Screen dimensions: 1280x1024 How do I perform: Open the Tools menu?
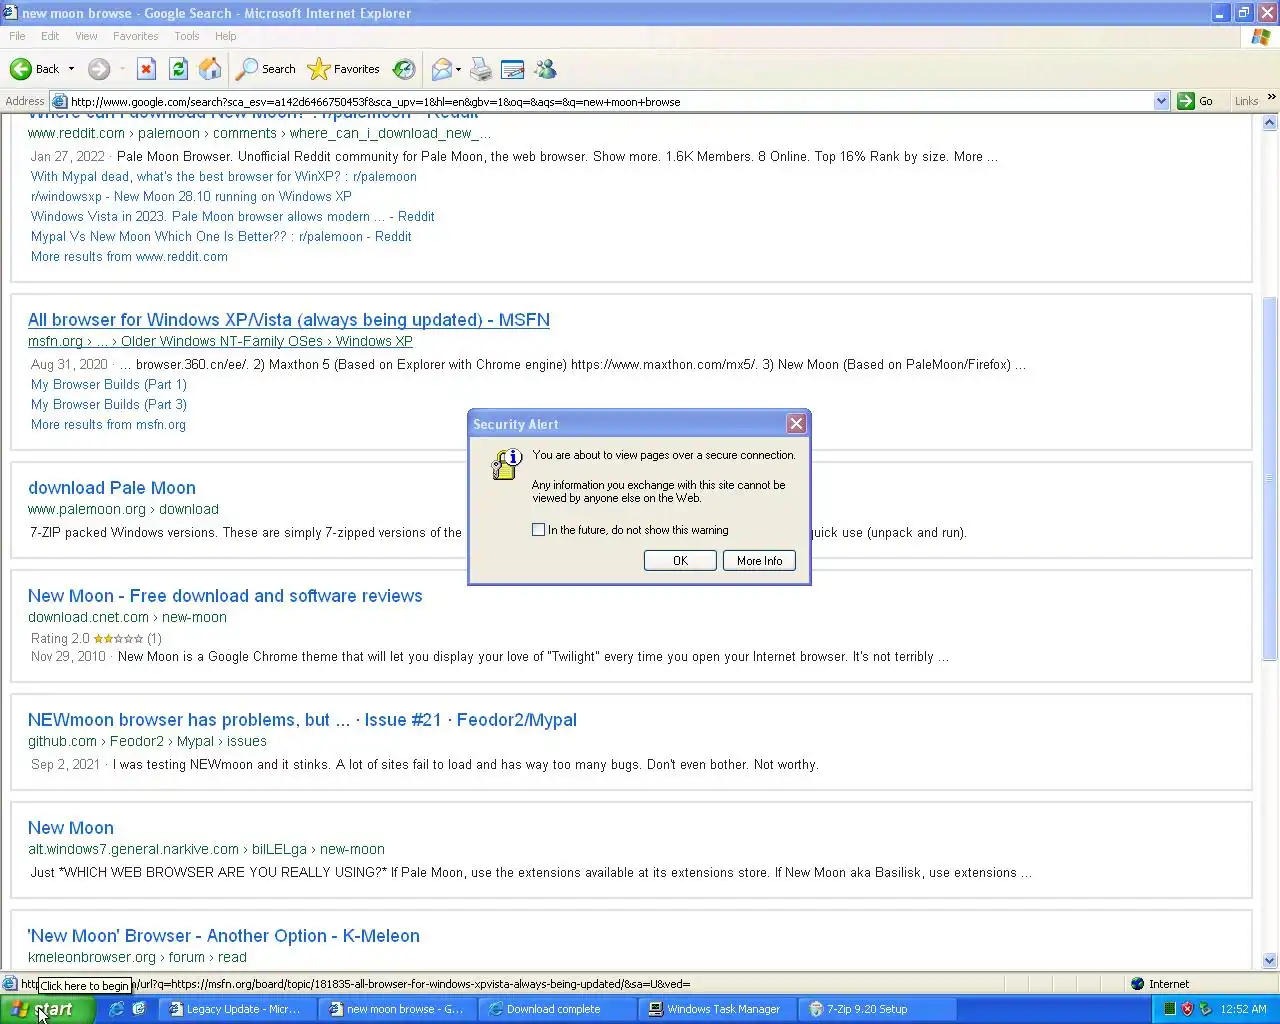click(x=187, y=36)
